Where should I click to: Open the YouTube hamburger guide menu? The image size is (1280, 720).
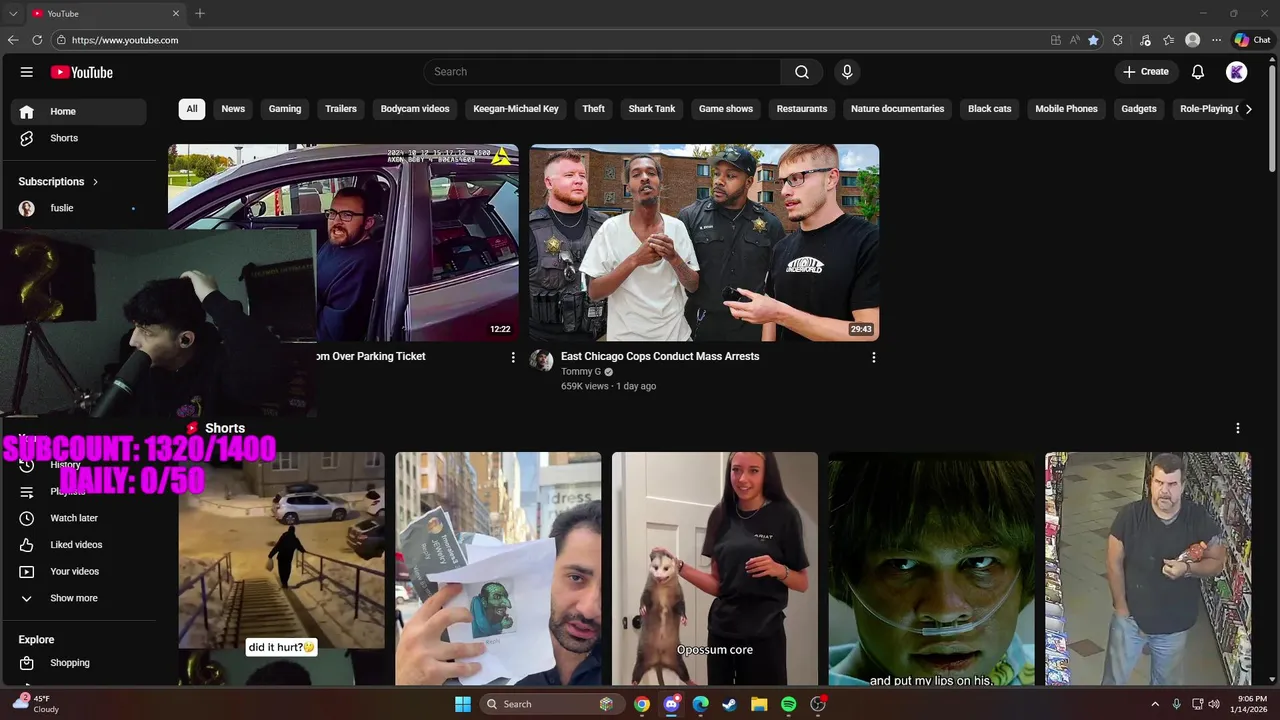tap(27, 72)
